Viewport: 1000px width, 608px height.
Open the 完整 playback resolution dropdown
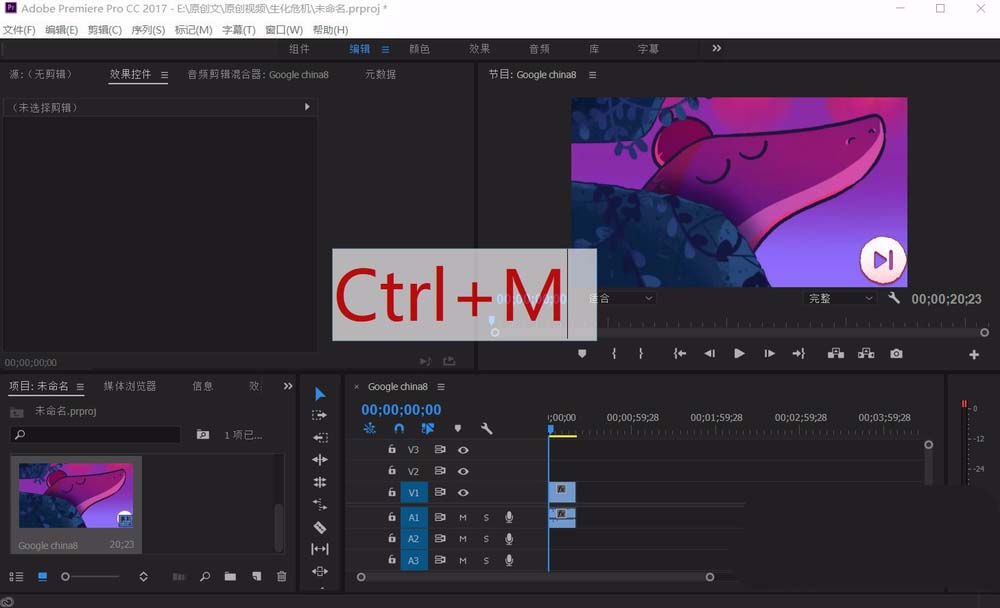tap(841, 298)
